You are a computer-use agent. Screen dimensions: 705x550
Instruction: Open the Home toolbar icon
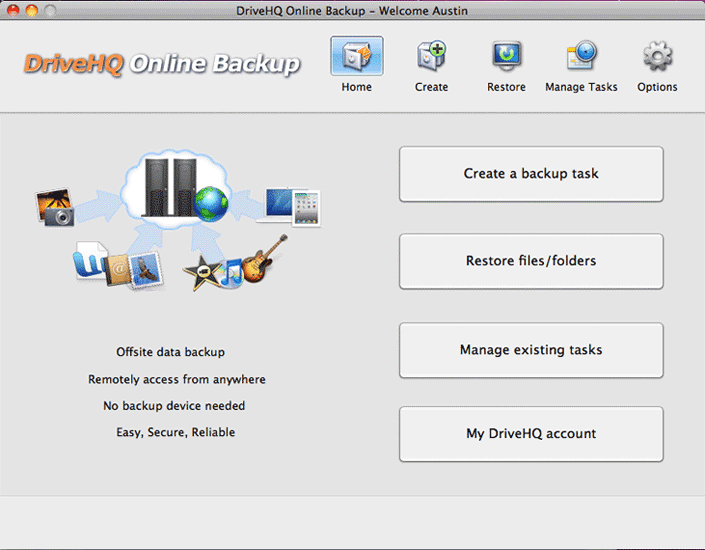(x=357, y=56)
